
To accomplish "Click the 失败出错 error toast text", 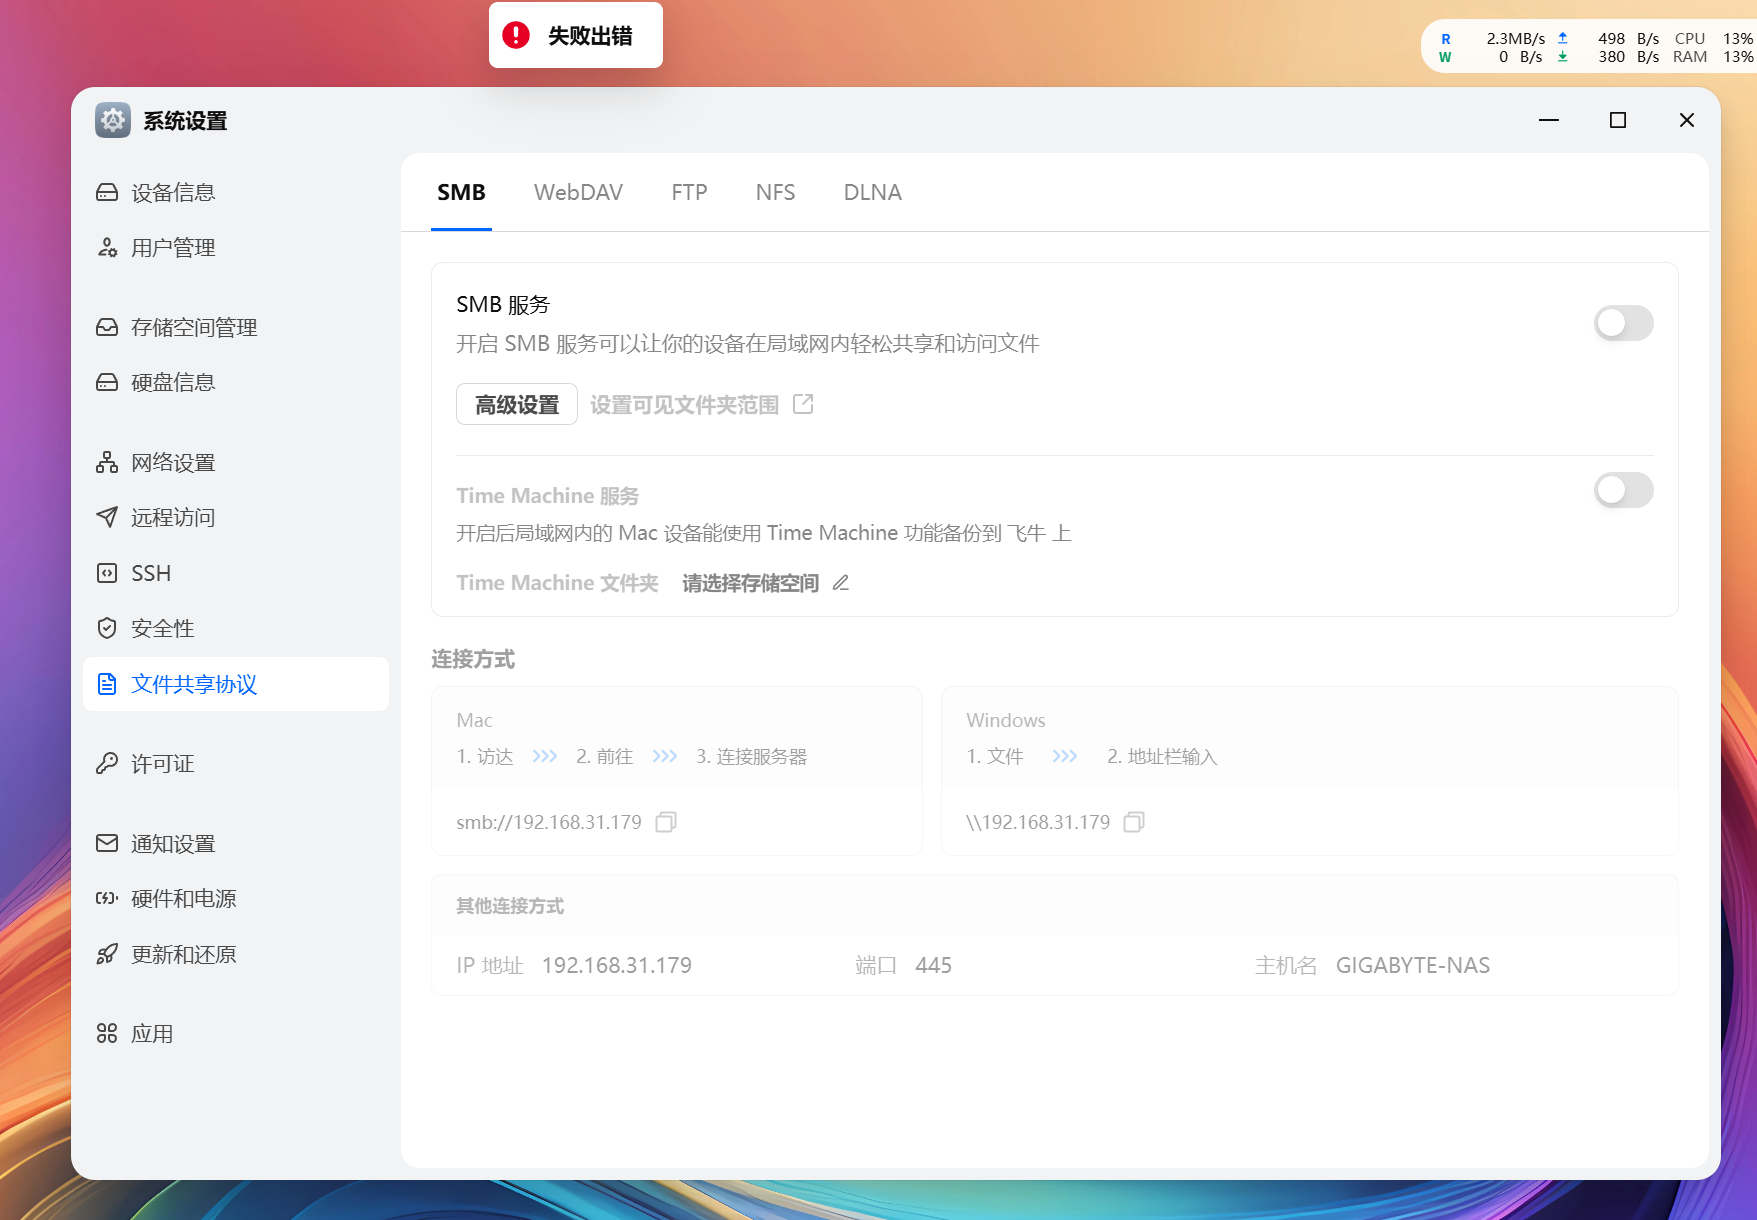I will pos(590,36).
